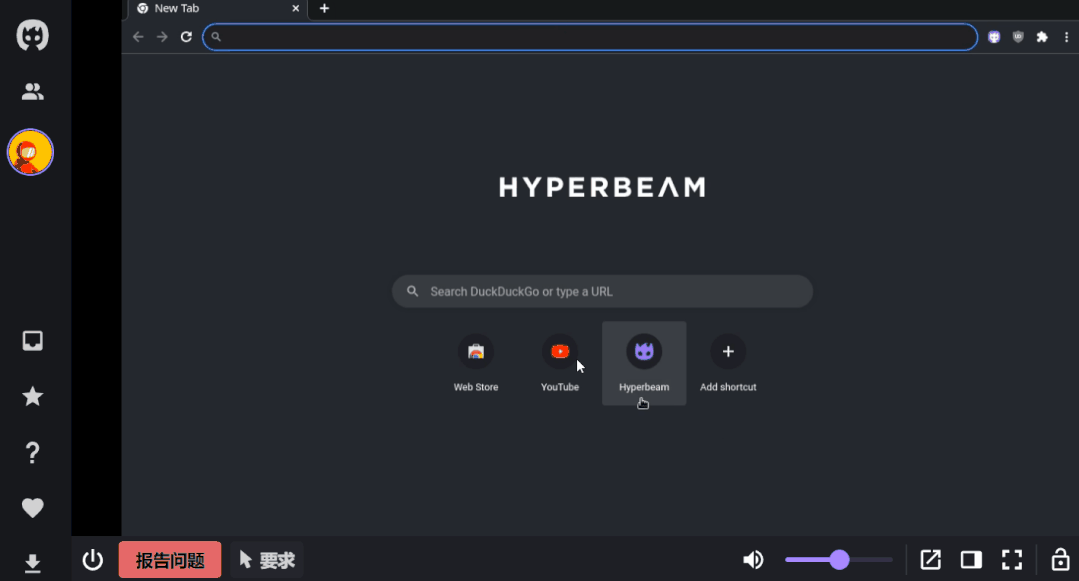
Task: Go forward with browser forward arrow
Action: click(162, 36)
